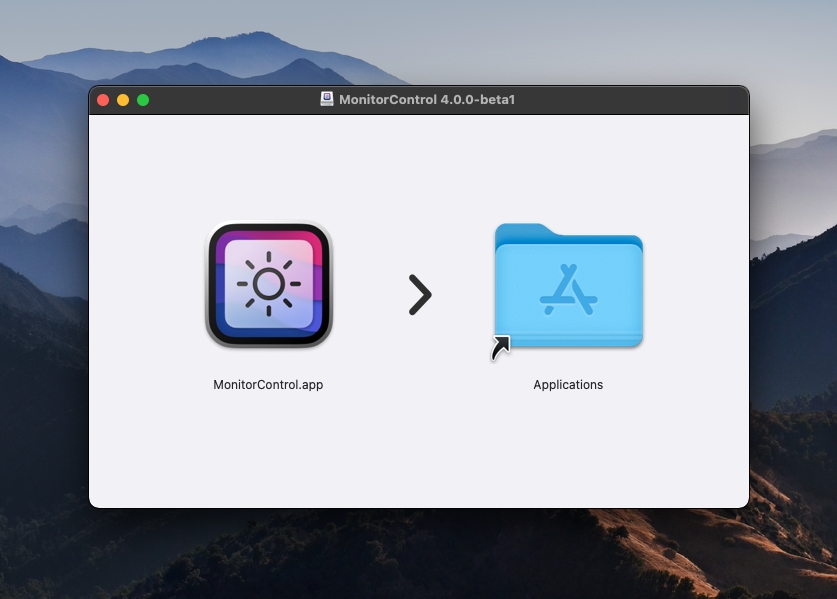Image resolution: width=837 pixels, height=599 pixels.
Task: Select the "Applications" folder name label
Action: 568,385
